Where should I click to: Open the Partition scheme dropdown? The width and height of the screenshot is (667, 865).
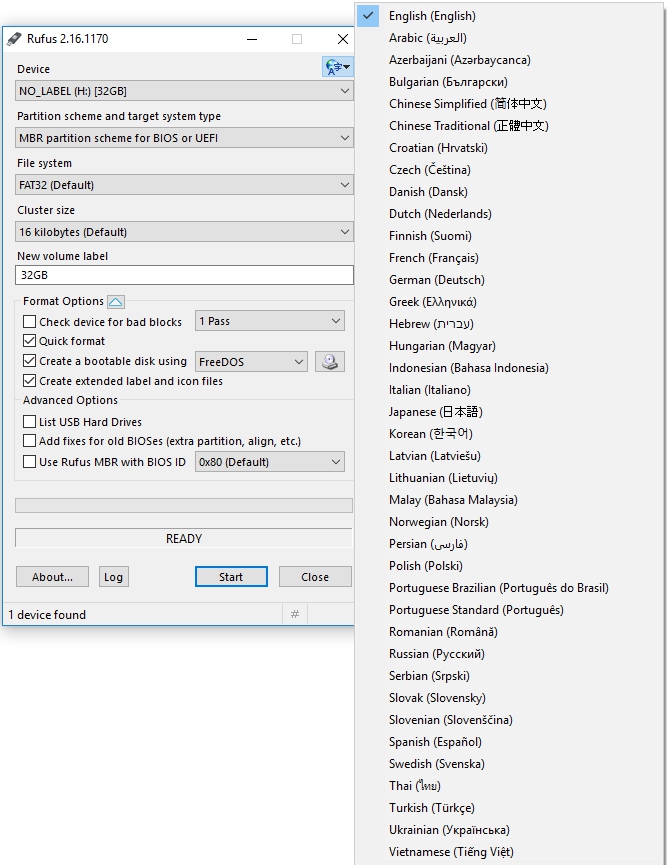pos(184,138)
